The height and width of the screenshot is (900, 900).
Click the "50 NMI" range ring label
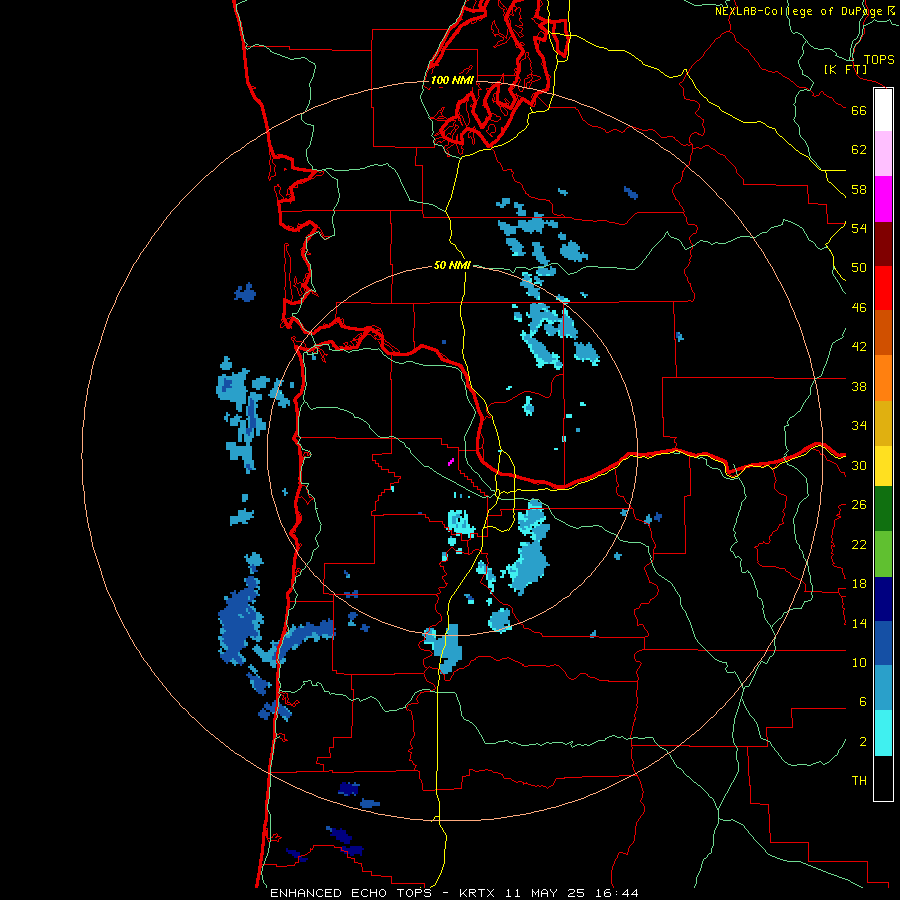(452, 265)
